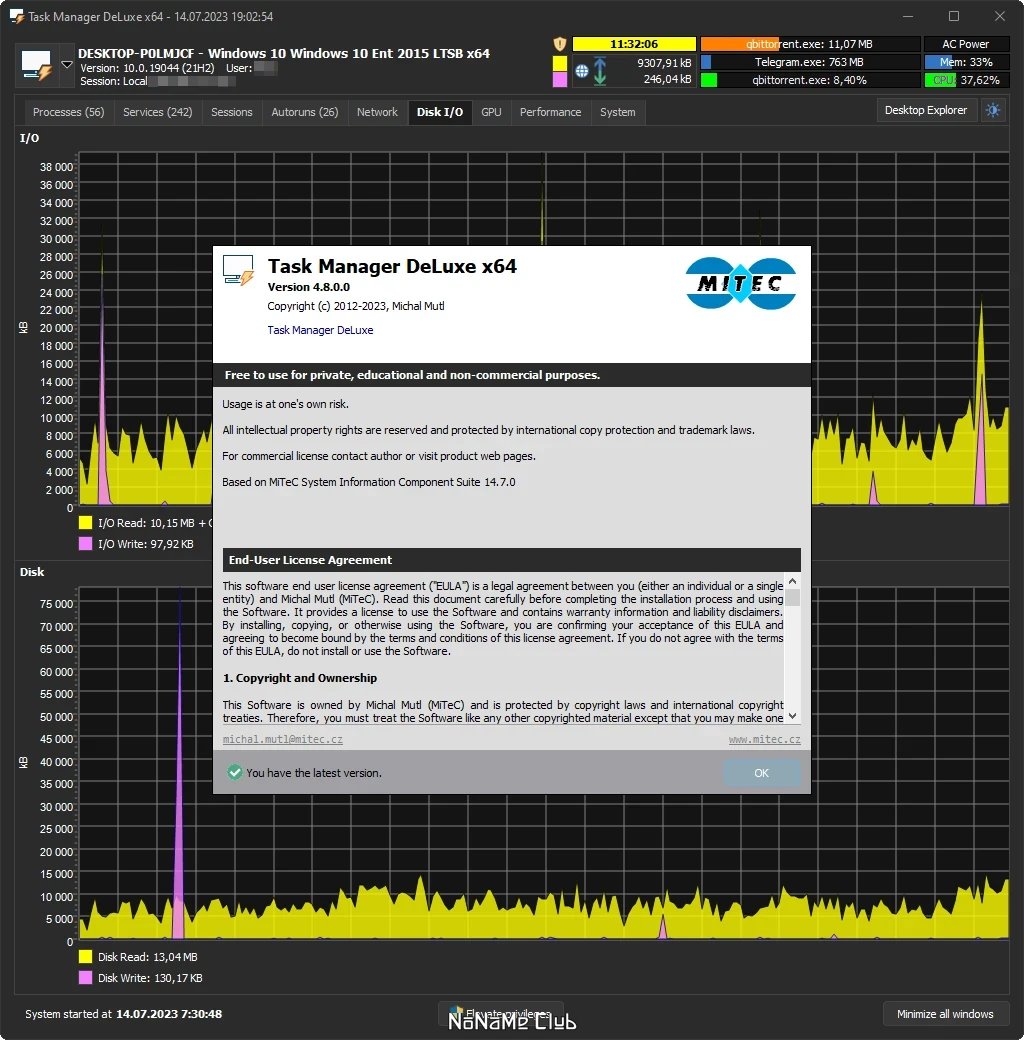1024x1040 pixels.
Task: Open the Services (242) tab
Action: point(158,112)
